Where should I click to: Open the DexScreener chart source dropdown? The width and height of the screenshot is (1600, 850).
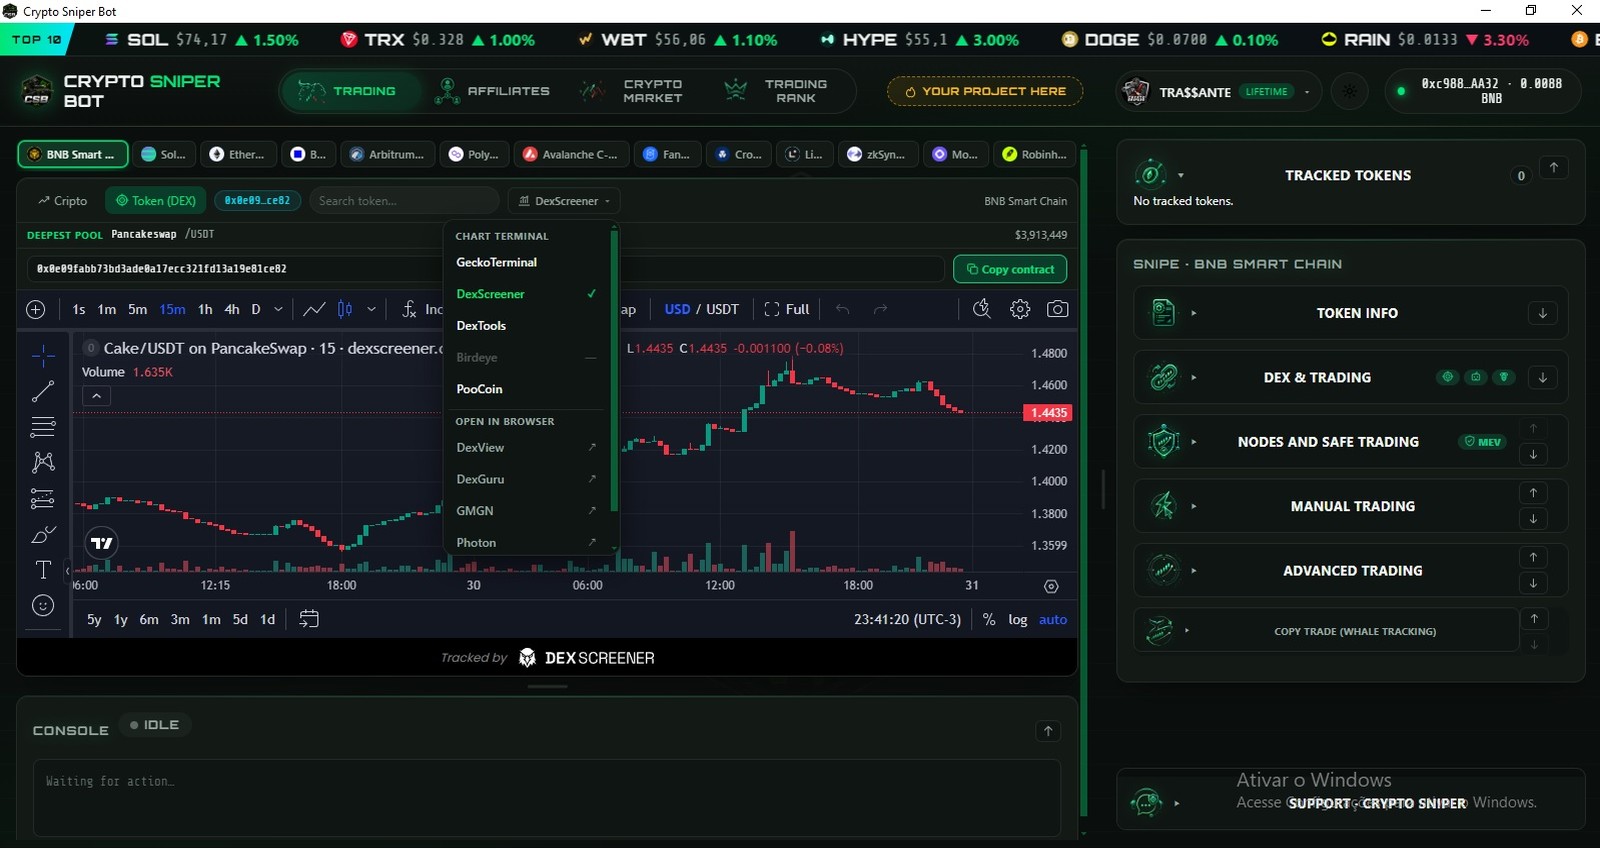tap(564, 201)
